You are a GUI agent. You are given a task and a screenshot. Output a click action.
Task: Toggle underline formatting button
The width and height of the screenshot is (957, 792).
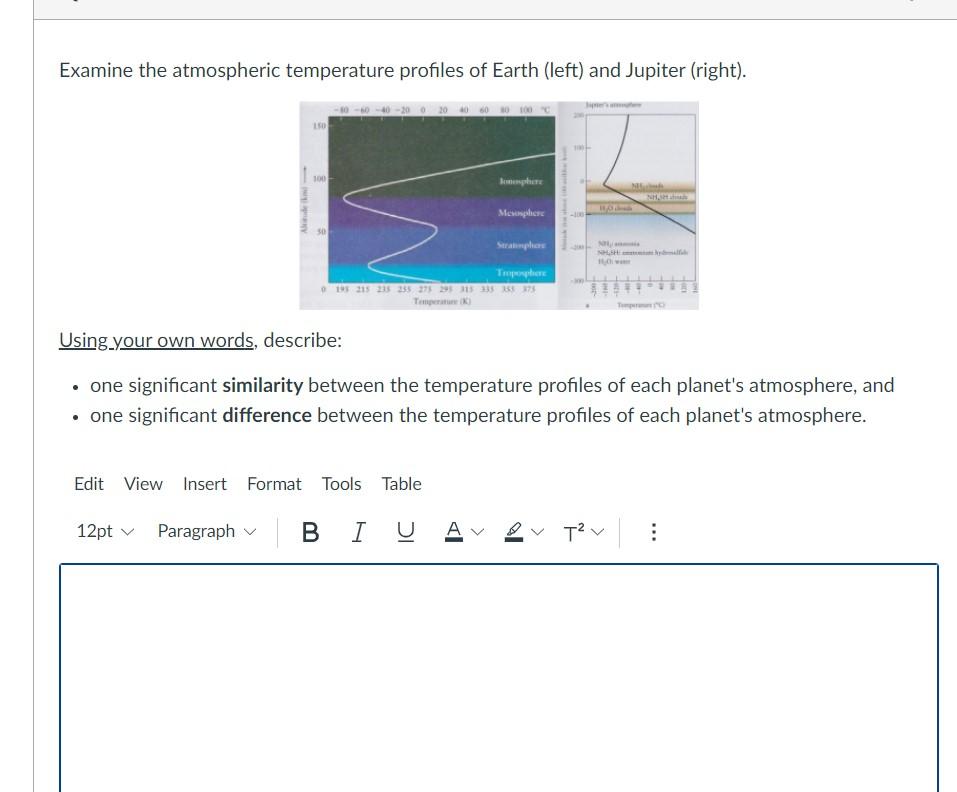[405, 532]
